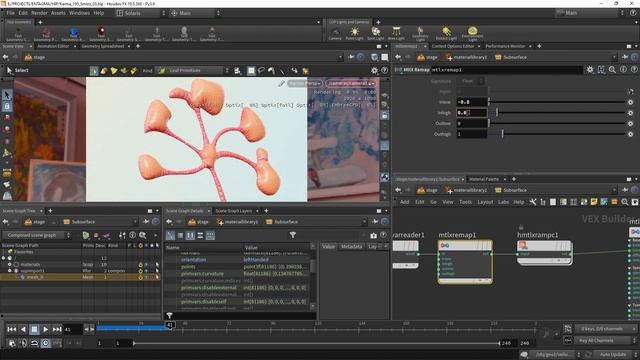Click frame 41 marker on timeline
The width and height of the screenshot is (640, 360).
170,325
